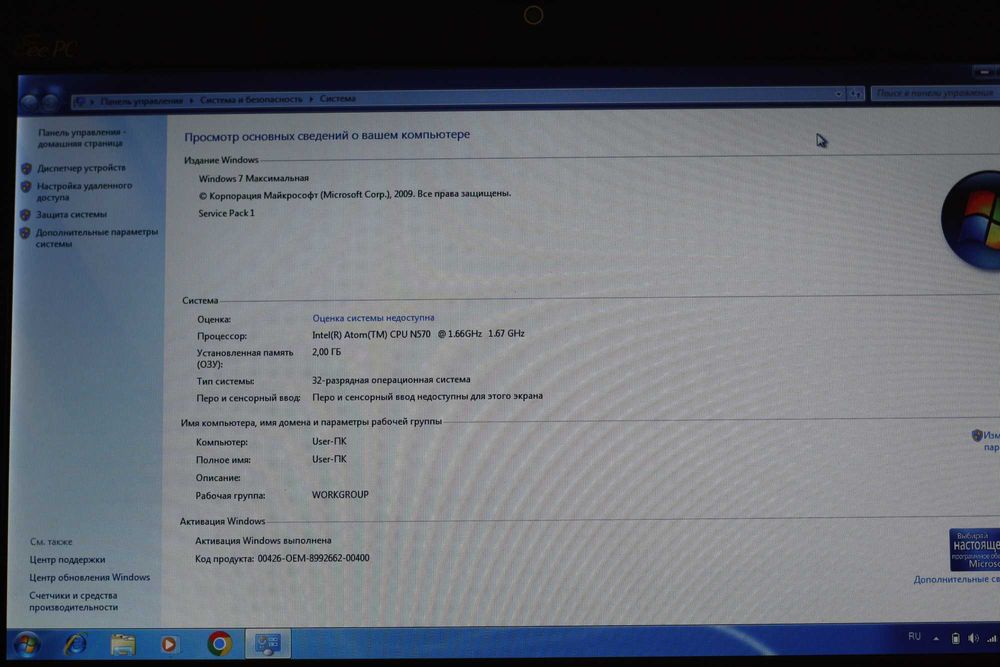Select the Control Panel taskbar button
This screenshot has width=1000, height=667.
[268, 643]
